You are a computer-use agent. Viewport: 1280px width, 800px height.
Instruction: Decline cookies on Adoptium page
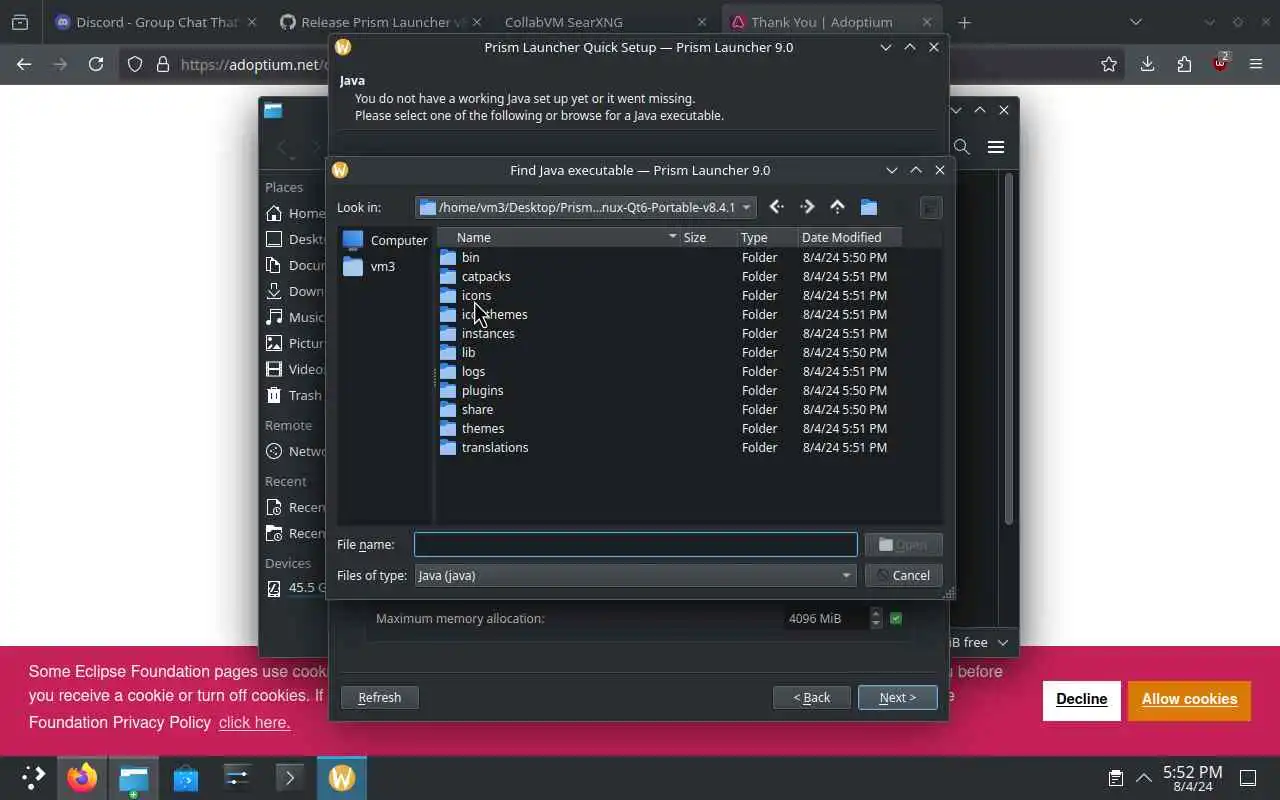click(1081, 699)
